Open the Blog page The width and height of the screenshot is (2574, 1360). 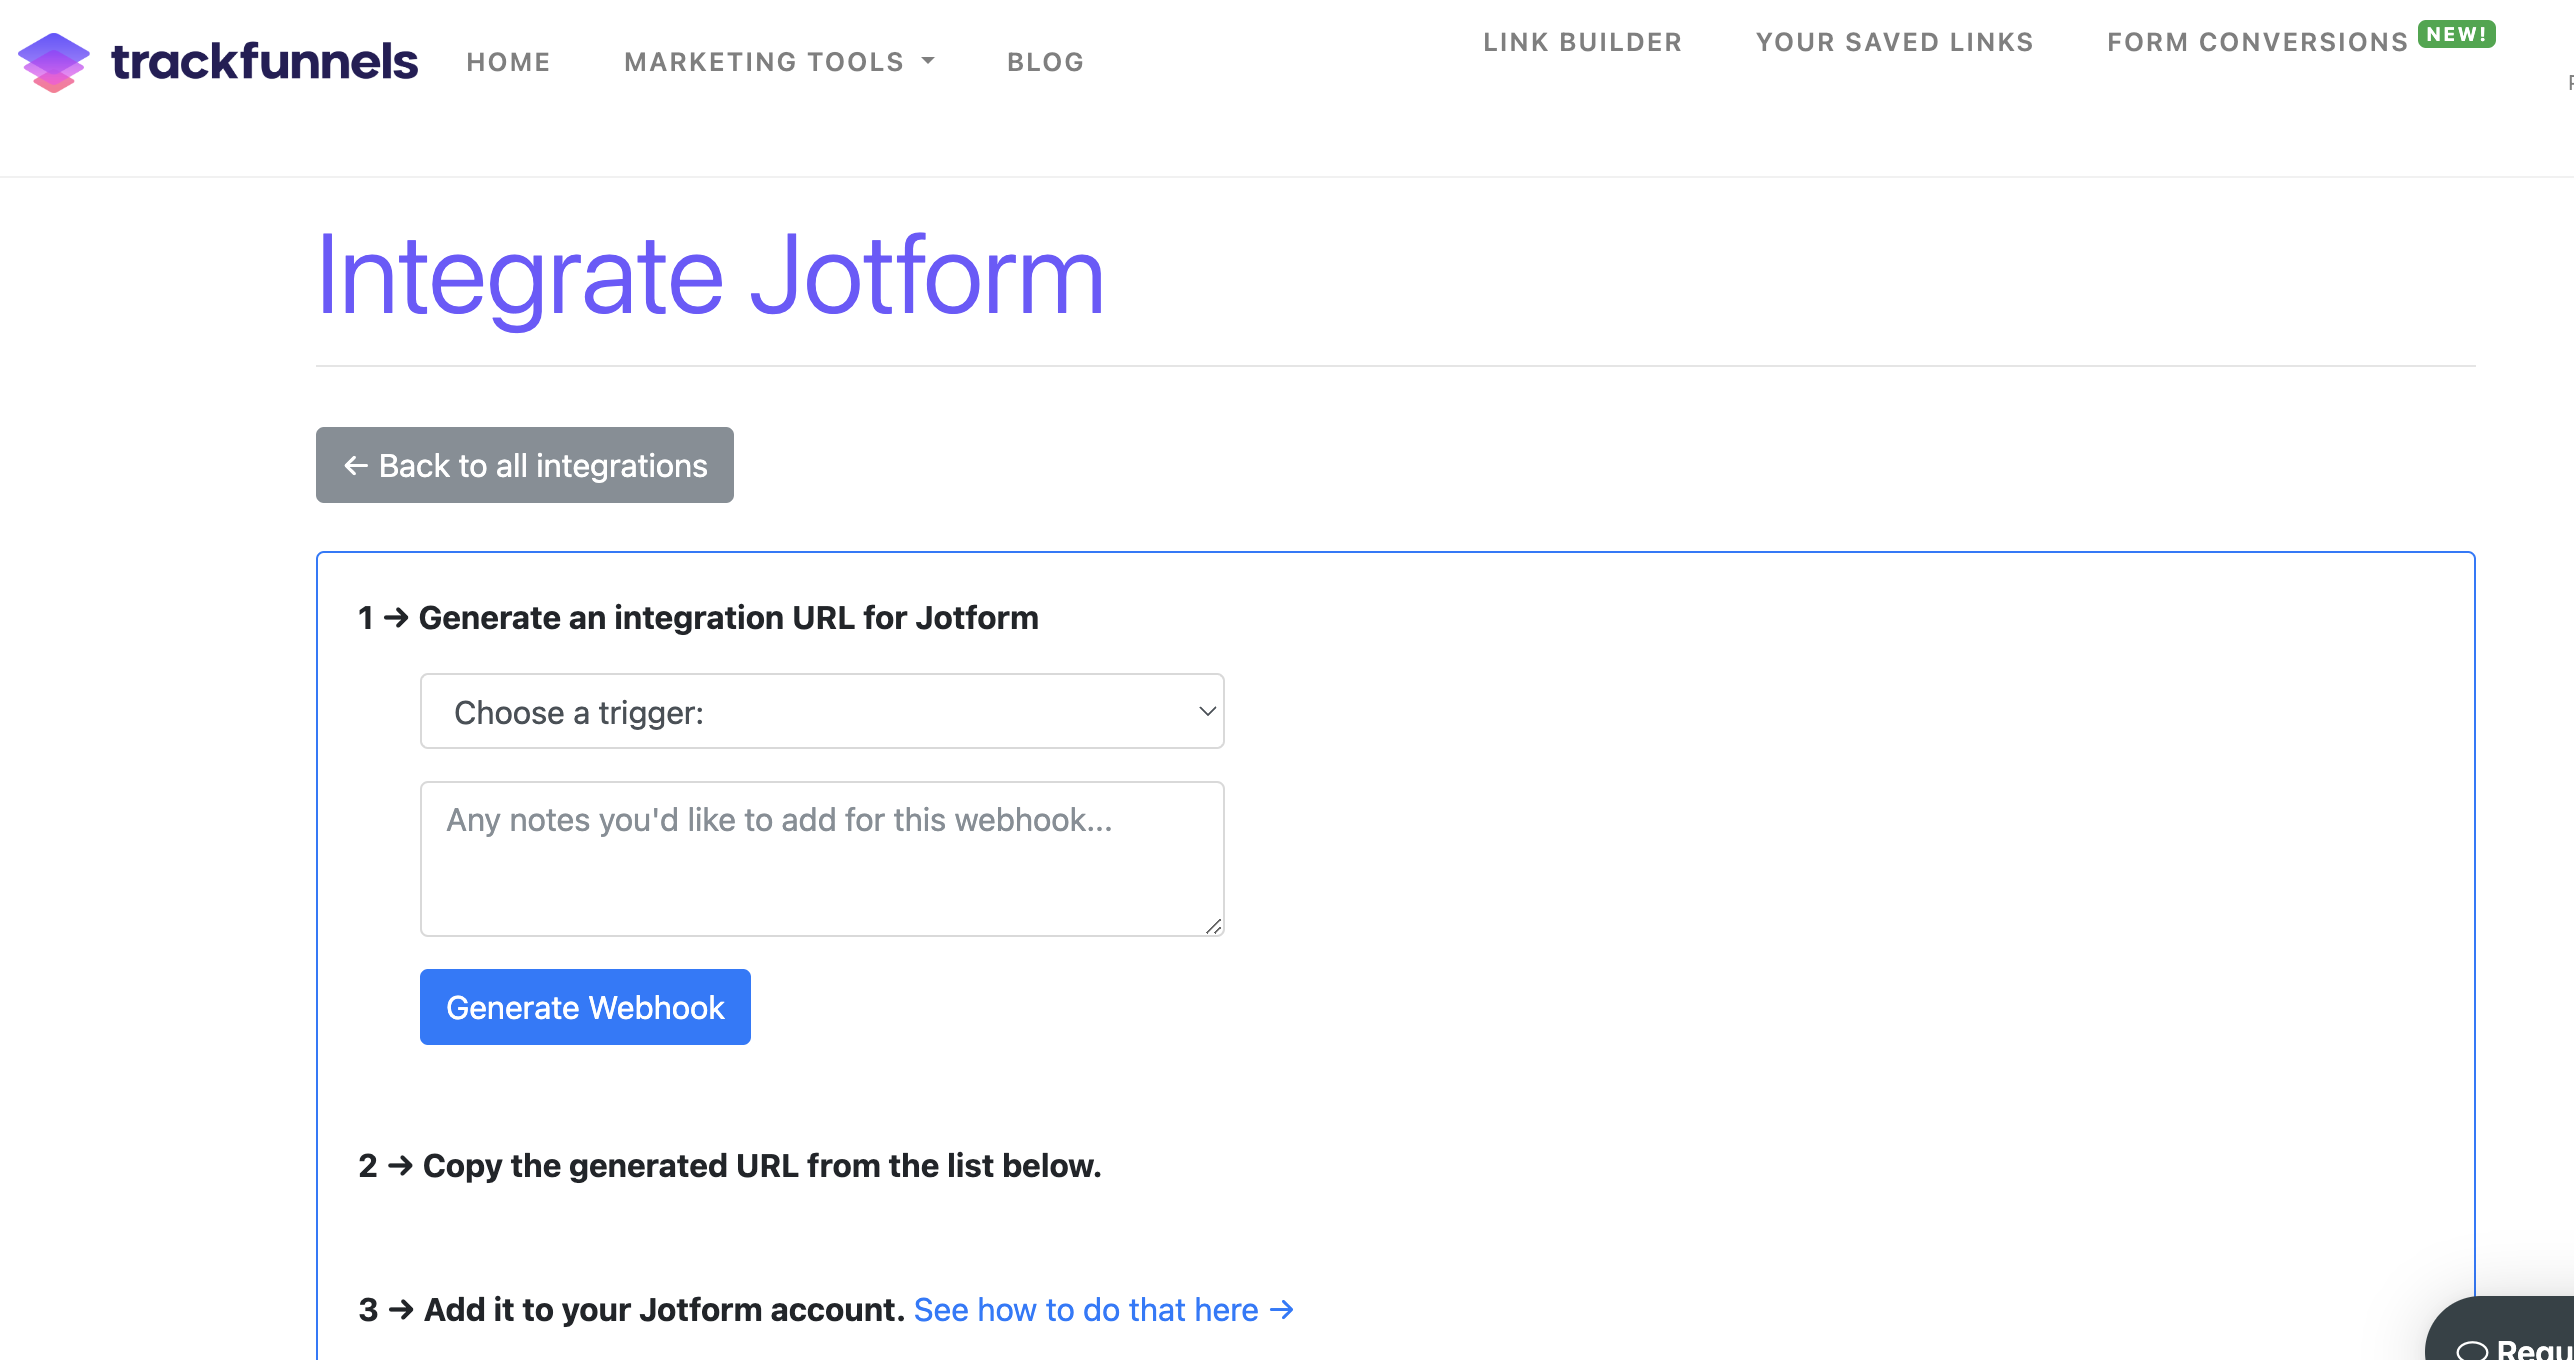(x=1045, y=62)
